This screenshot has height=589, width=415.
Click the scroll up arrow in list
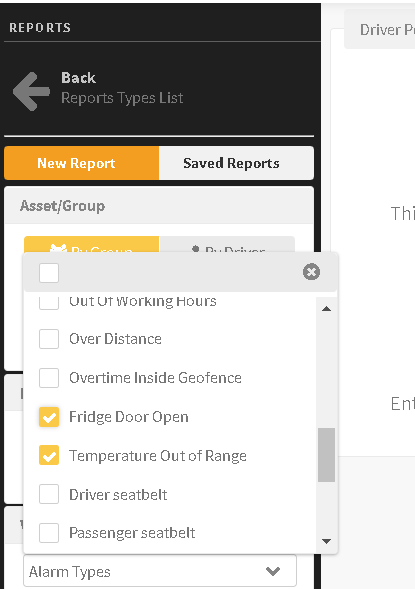(326, 309)
